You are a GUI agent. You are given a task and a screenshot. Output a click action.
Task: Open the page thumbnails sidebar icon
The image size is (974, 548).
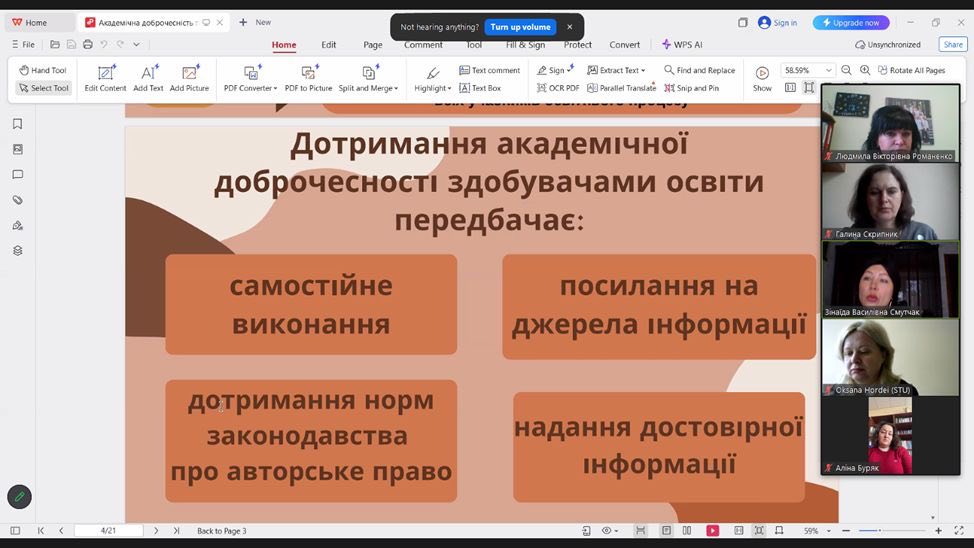17,149
